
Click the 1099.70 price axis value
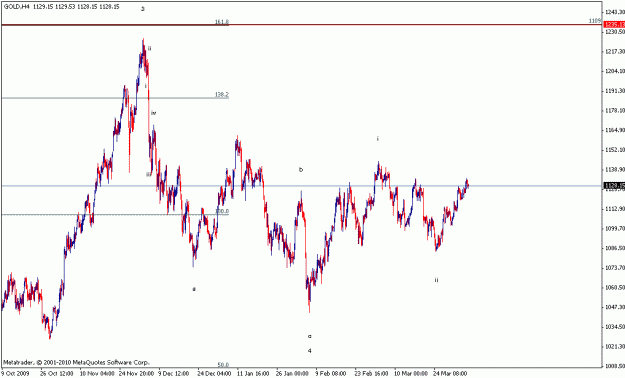pyautogui.click(x=615, y=228)
